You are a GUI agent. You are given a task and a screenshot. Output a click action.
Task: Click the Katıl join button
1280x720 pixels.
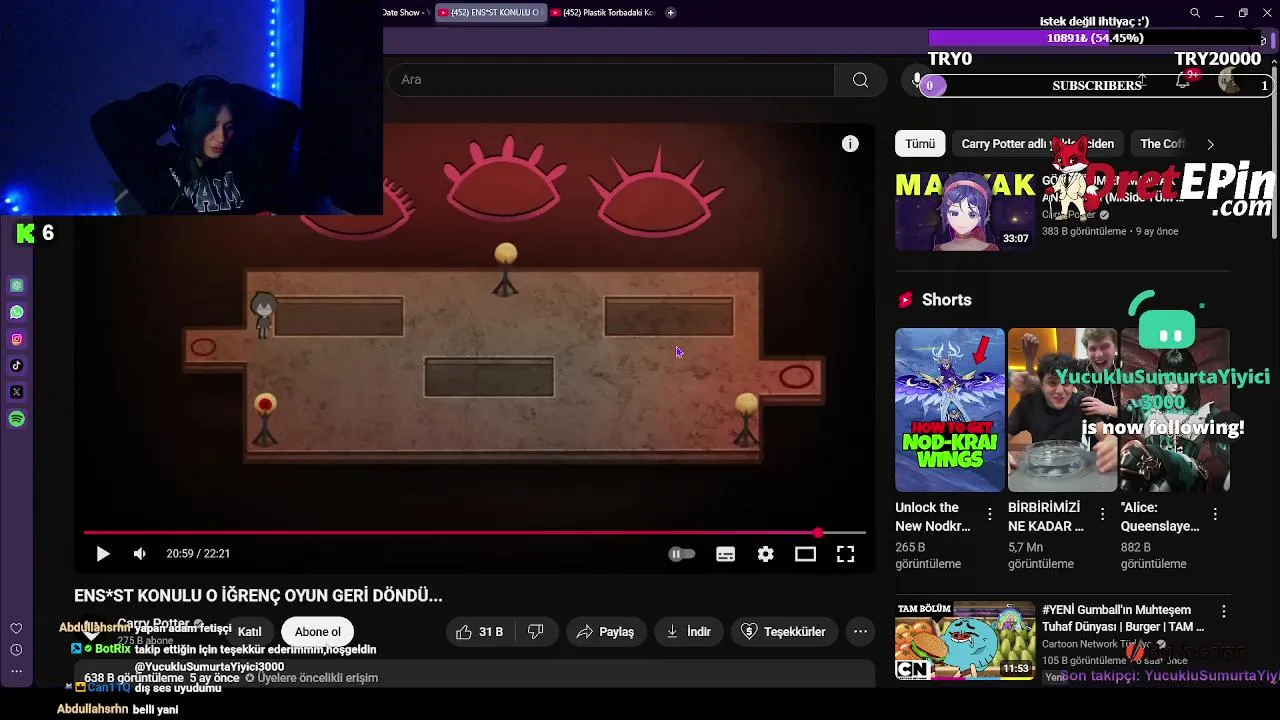249,632
